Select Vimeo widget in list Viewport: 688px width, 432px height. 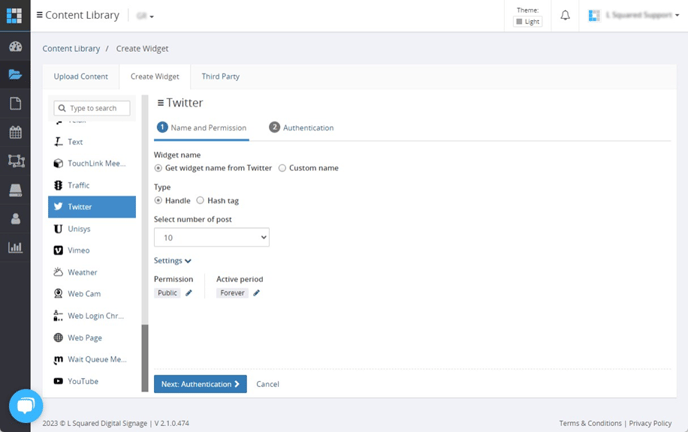pyautogui.click(x=92, y=250)
